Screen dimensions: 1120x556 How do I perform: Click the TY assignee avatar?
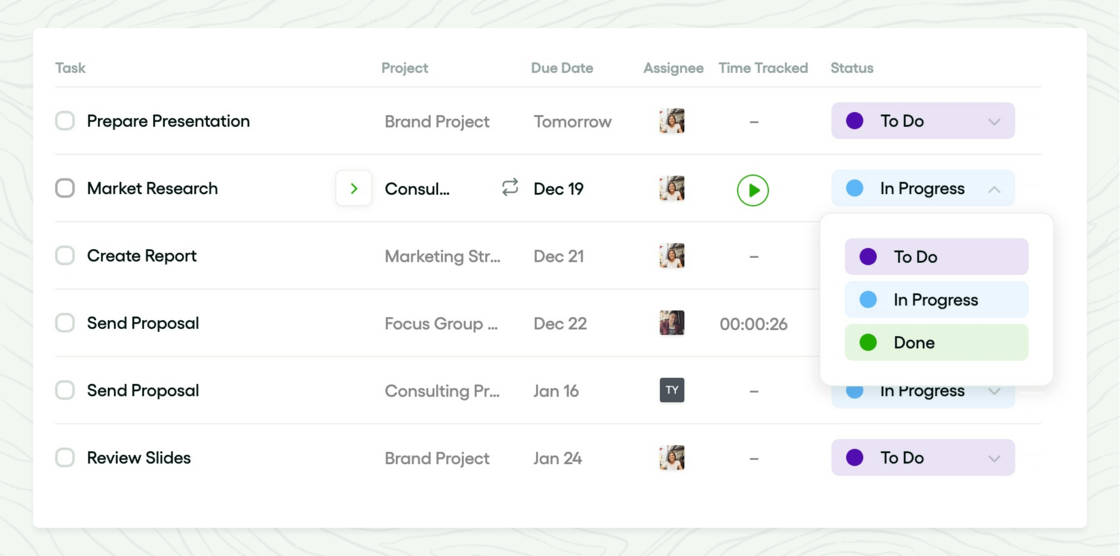[672, 390]
